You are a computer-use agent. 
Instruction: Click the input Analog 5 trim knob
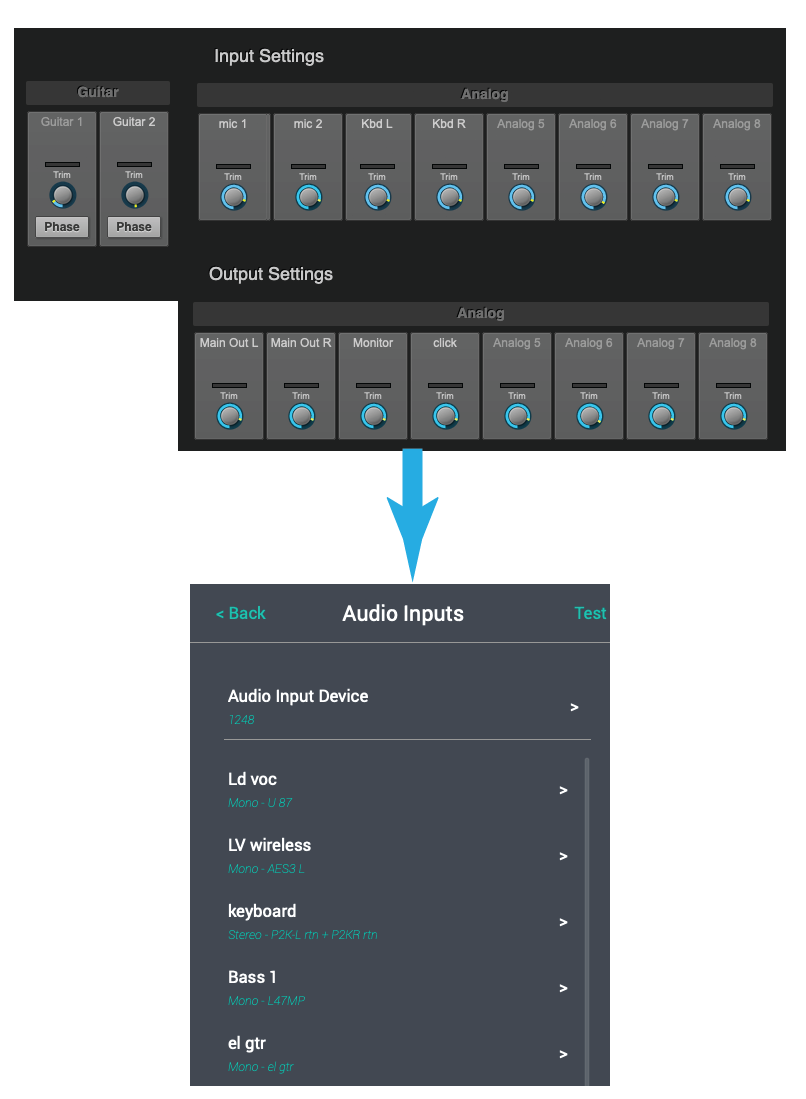(521, 198)
